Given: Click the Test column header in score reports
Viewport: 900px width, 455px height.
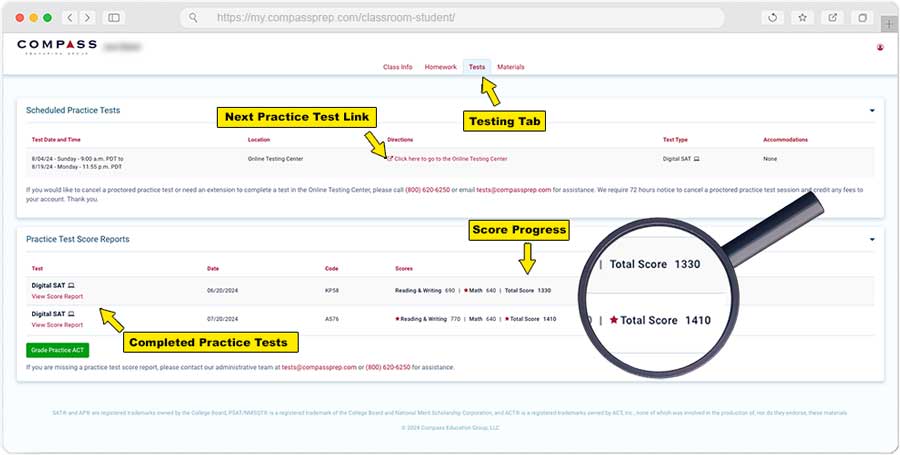Looking at the screenshot, I should coord(37,269).
